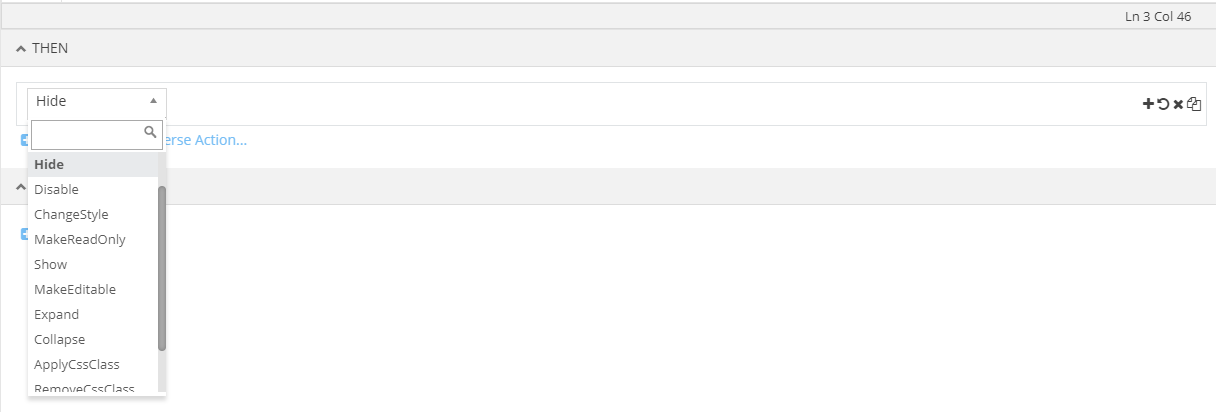
Task: Duplicate the action using the copy icon
Action: click(x=1194, y=104)
